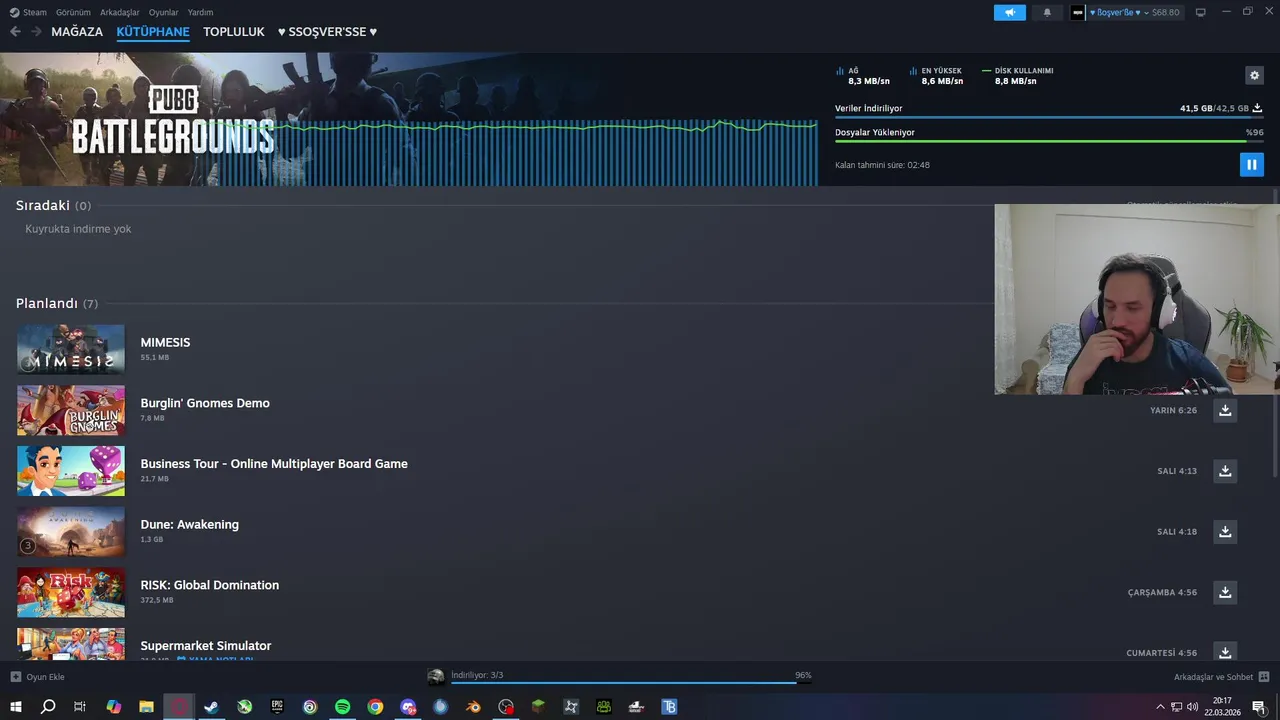Click the İndiriliyor: 3/3 status text
1280x720 pixels.
[x=477, y=675]
